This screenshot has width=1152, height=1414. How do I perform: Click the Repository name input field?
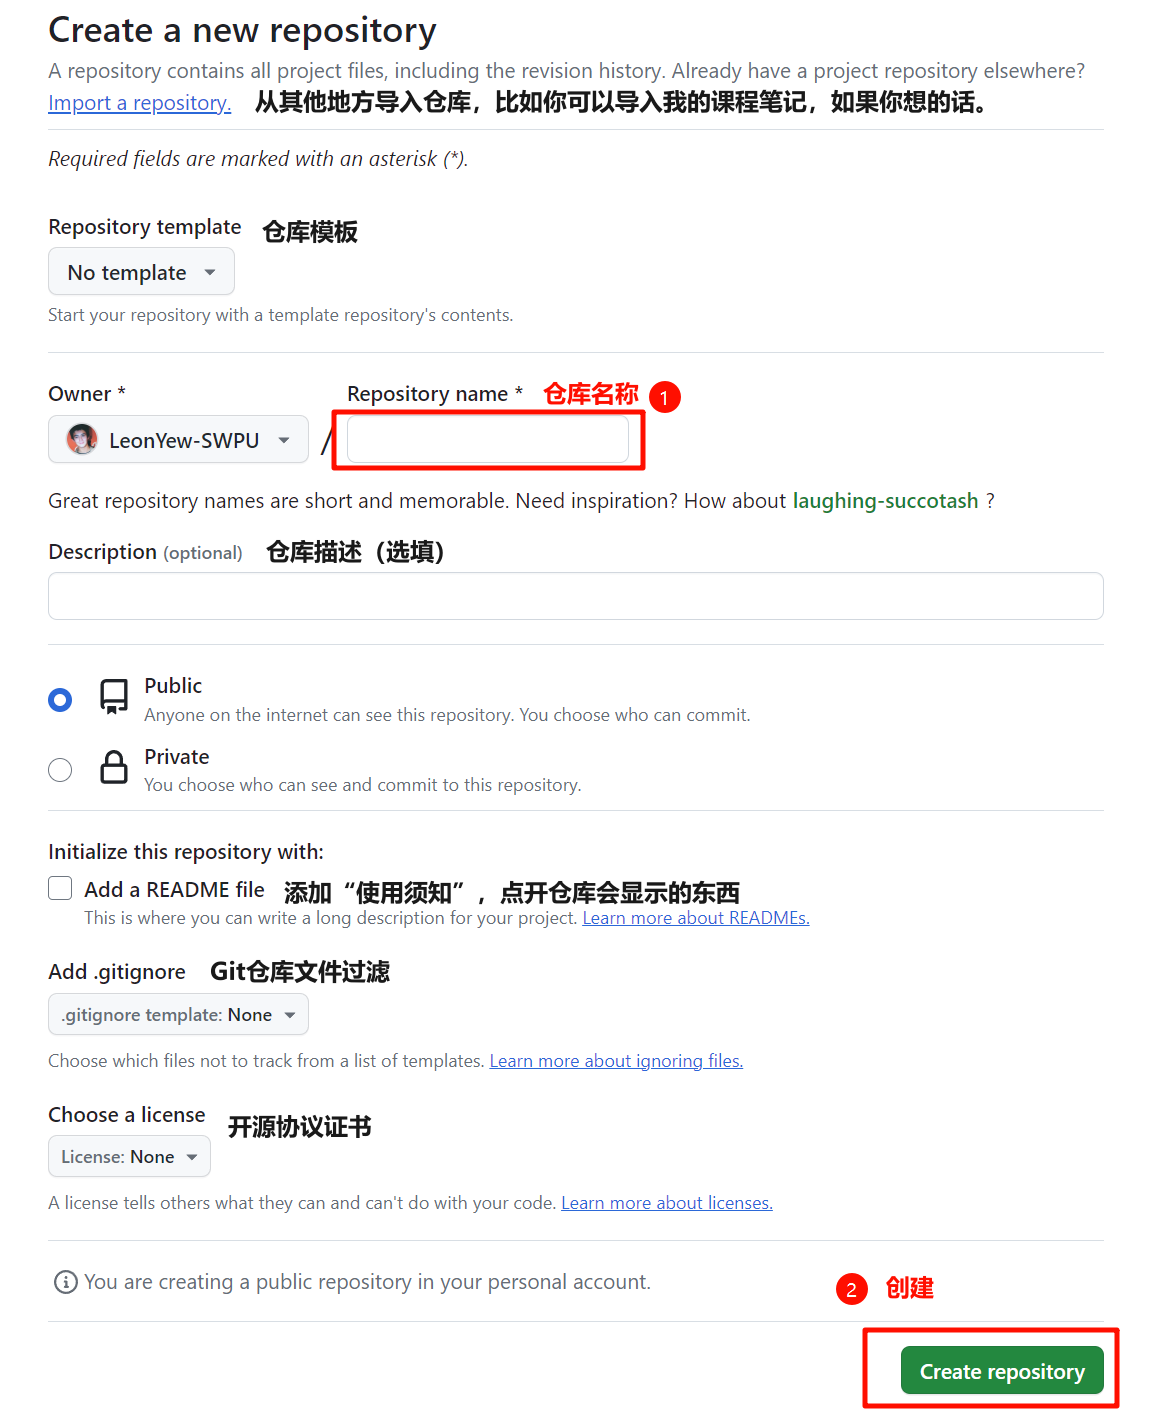(x=488, y=439)
